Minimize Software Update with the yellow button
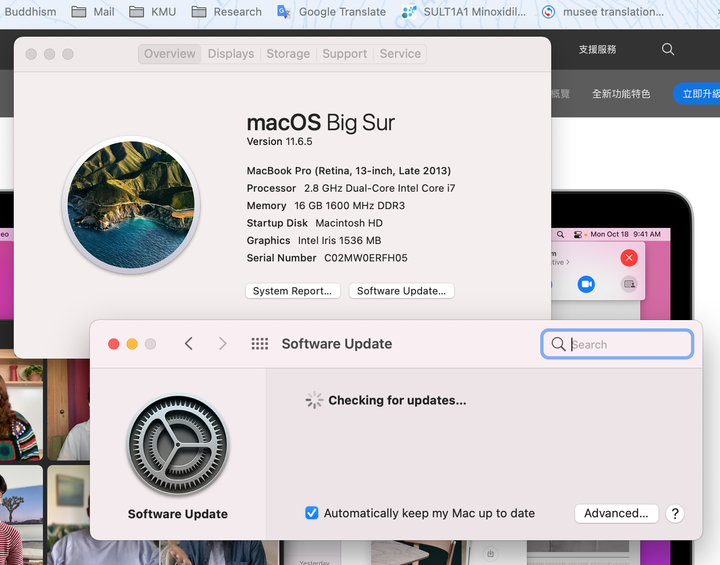This screenshot has width=720, height=565. point(132,344)
